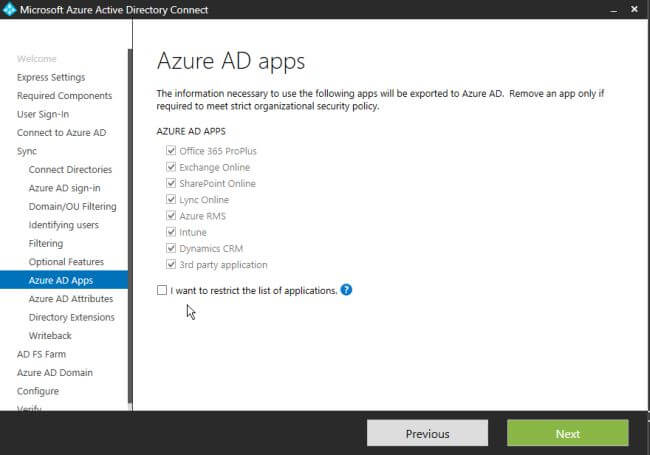Open the Welcome step in sidebar
Screen dimensions: 650x455
pos(36,59)
